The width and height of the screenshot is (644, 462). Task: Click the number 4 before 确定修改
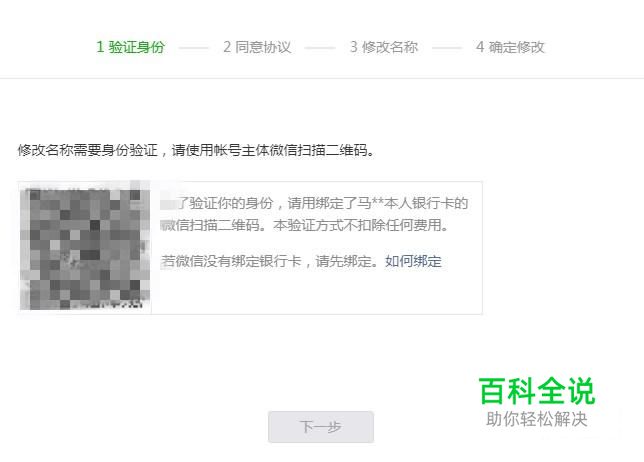(480, 47)
